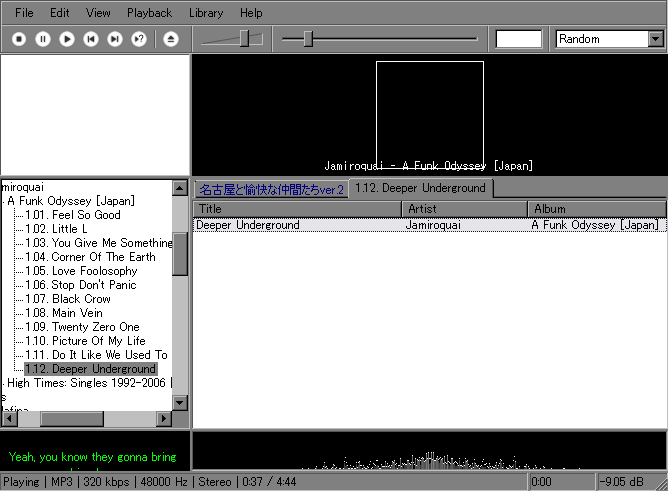Viewport: 668px width, 491px height.
Task: Click the Play button in toolbar
Action: pos(67,39)
